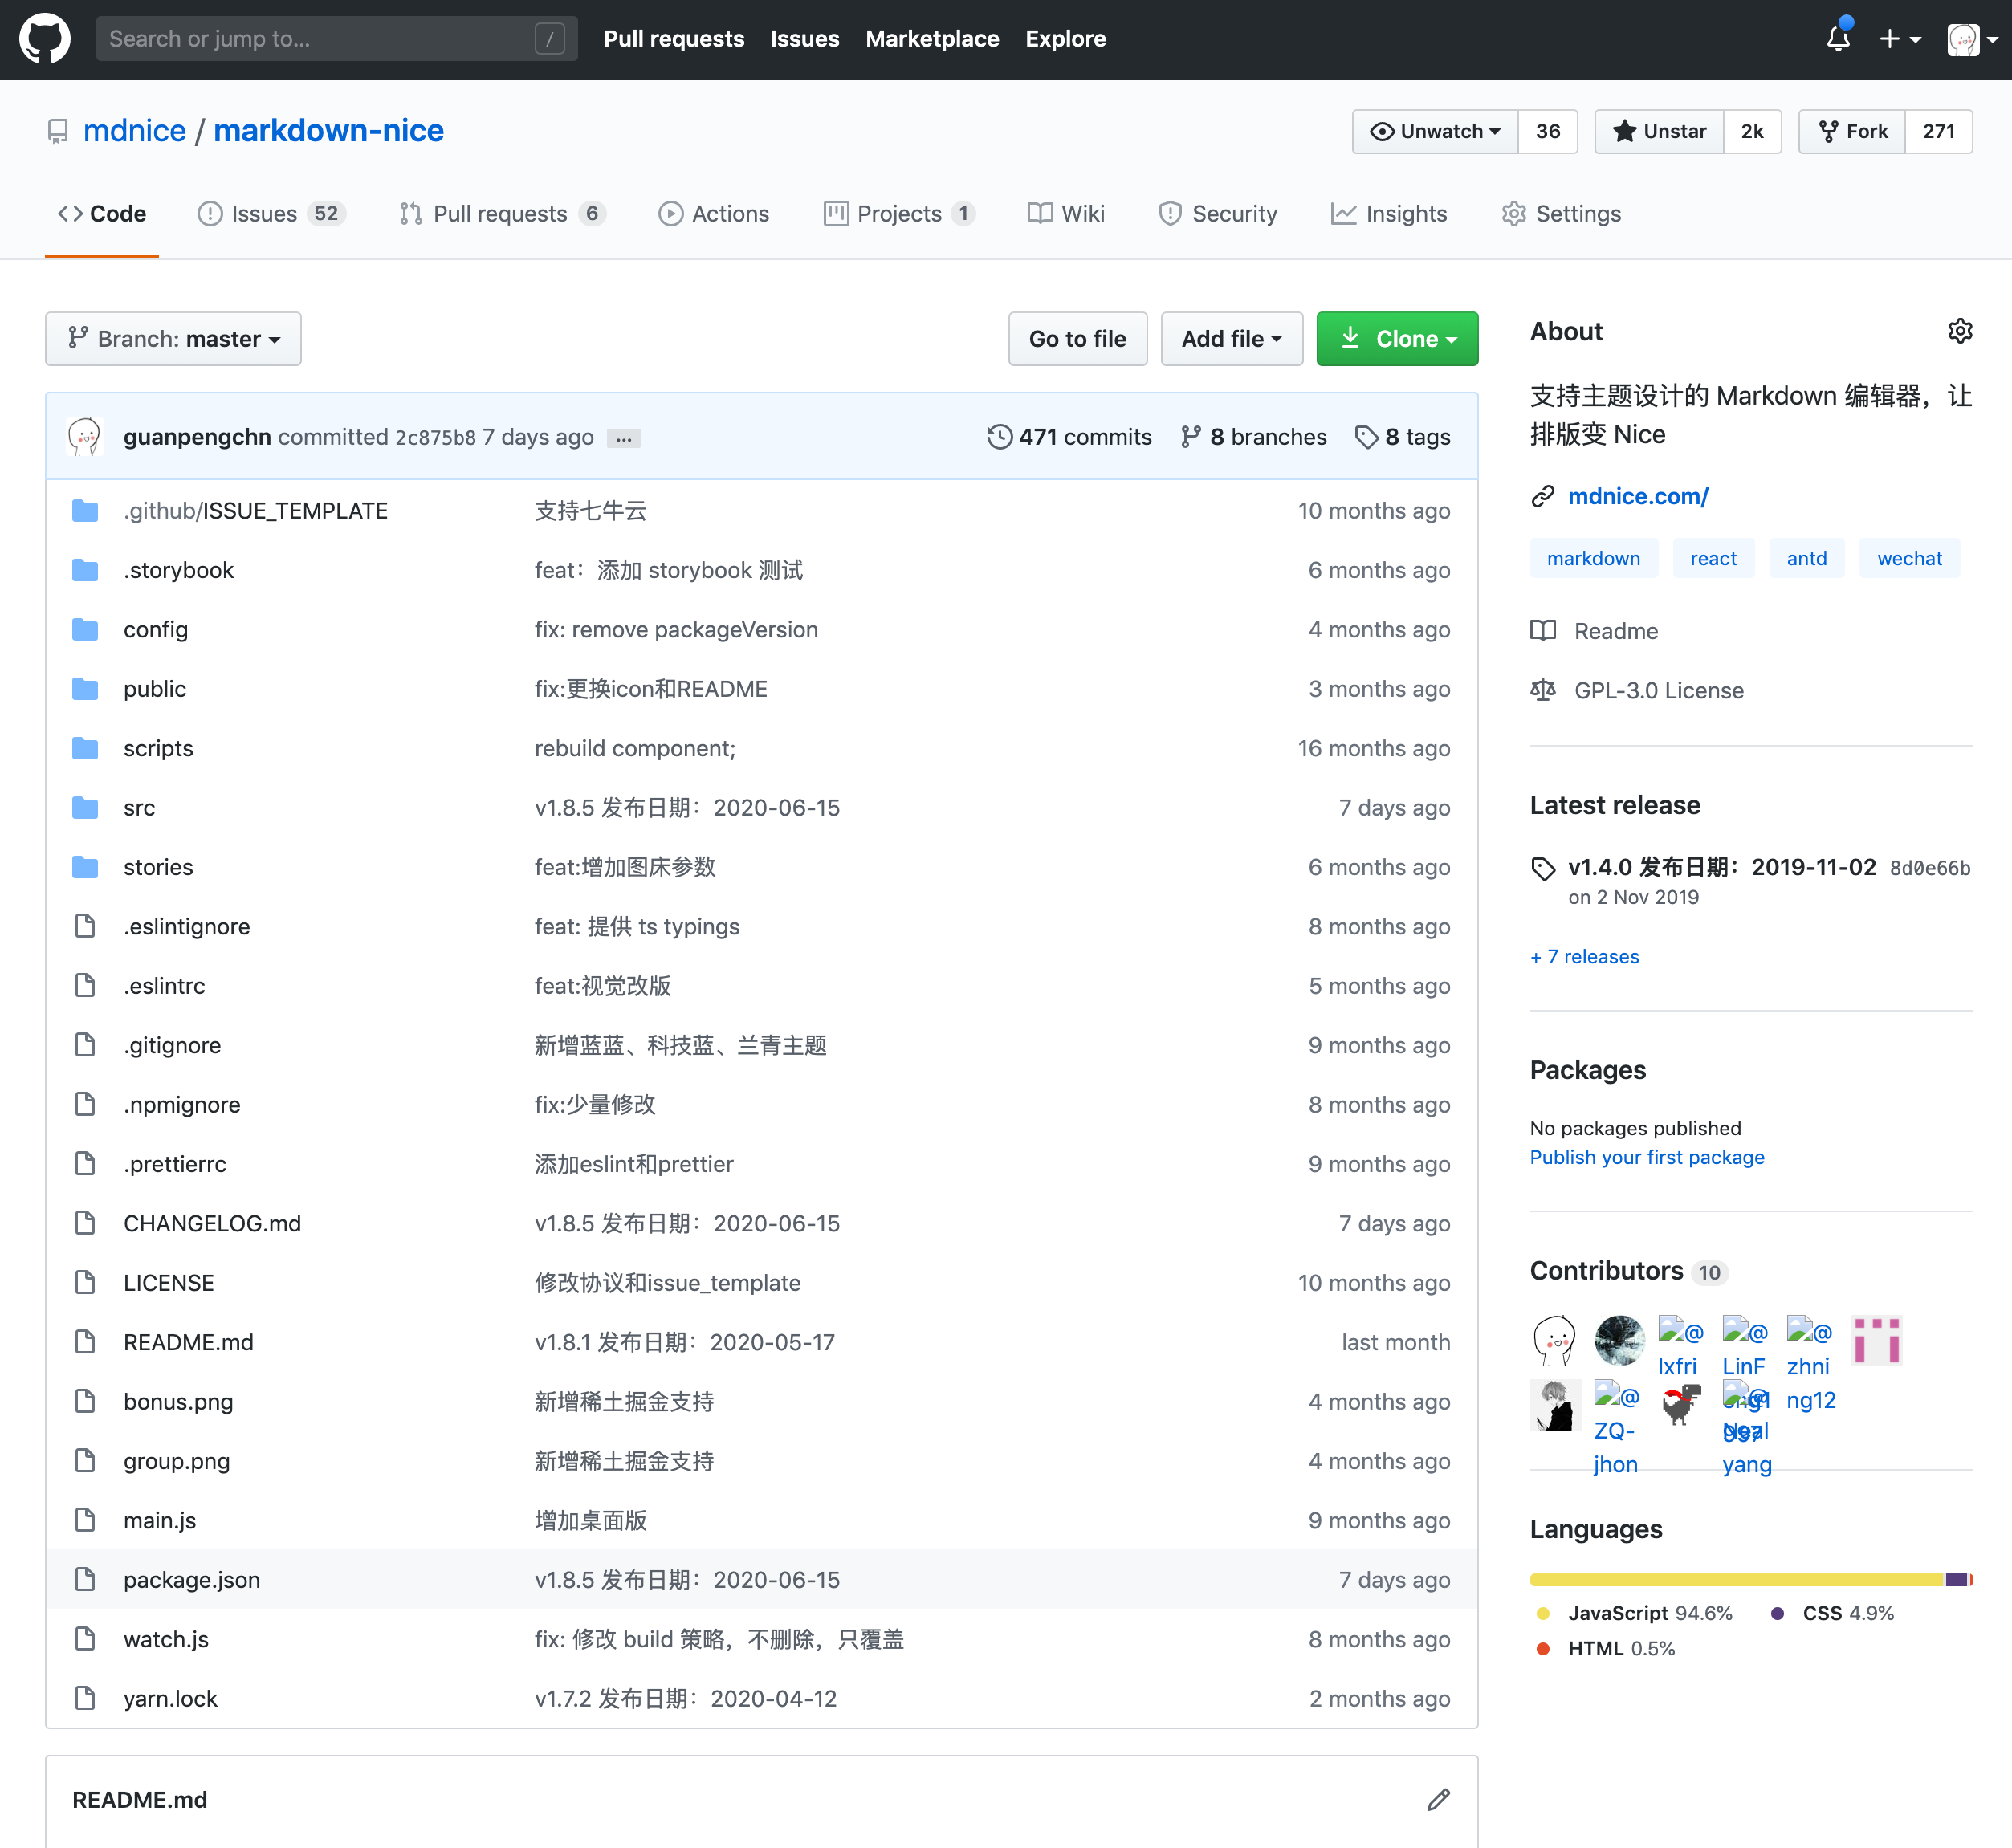This screenshot has width=2012, height=1848.
Task: Open the repository Pull requests tab
Action: click(x=502, y=214)
